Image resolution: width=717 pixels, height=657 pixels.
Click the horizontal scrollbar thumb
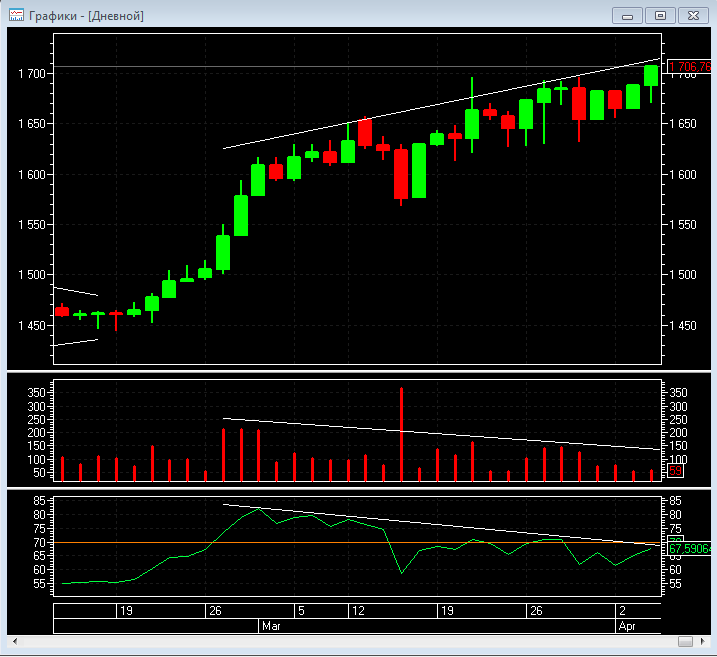point(685,641)
